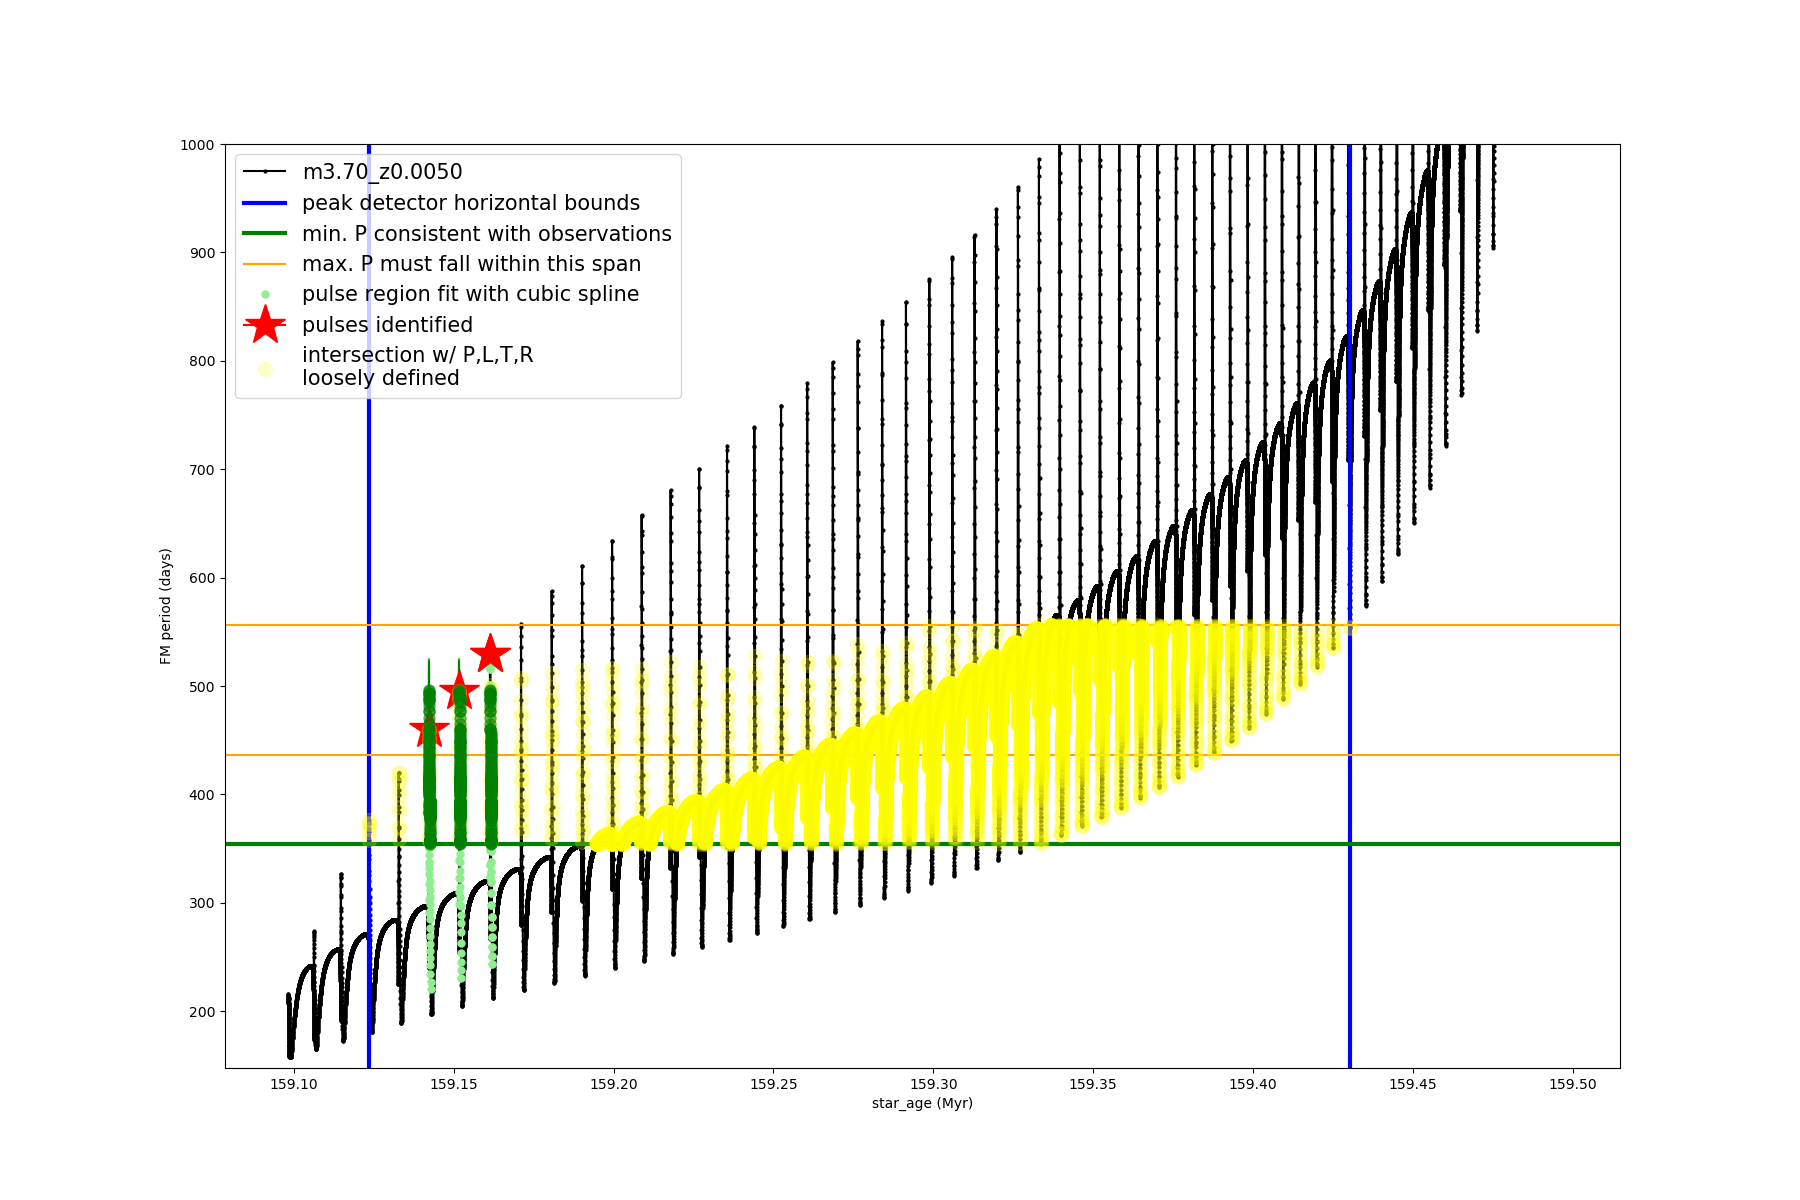Click the black line sample in the legend
This screenshot has height=1200, width=1800.
(x=265, y=172)
